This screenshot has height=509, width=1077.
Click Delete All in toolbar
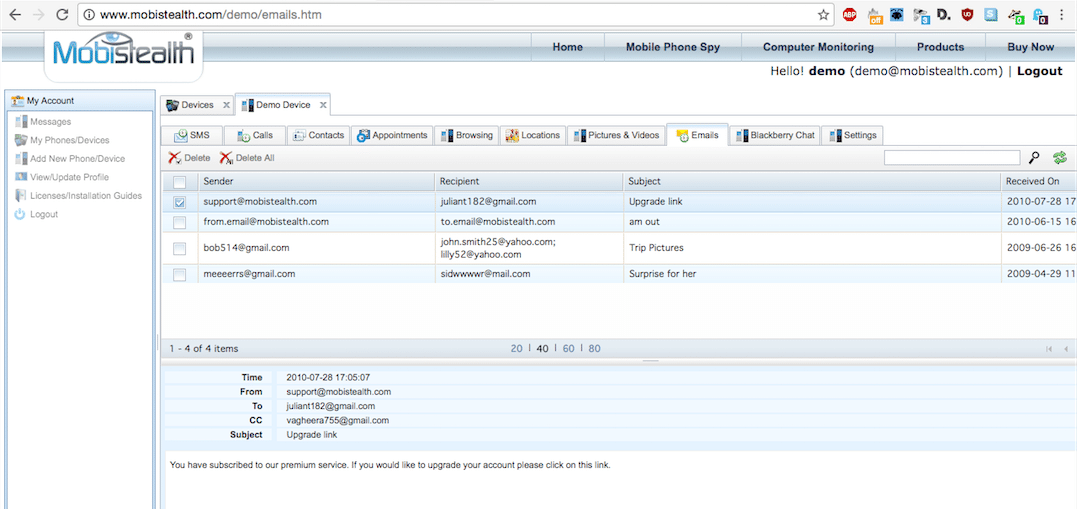coord(247,158)
